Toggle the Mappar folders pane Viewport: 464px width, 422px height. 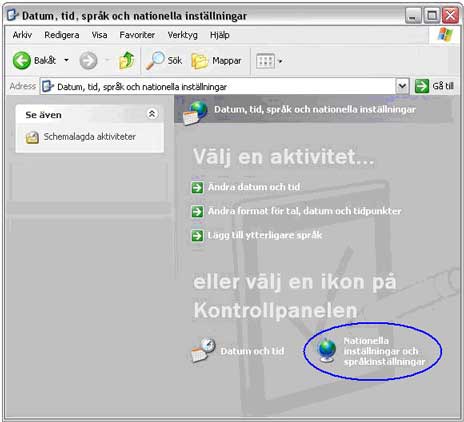coord(216,61)
